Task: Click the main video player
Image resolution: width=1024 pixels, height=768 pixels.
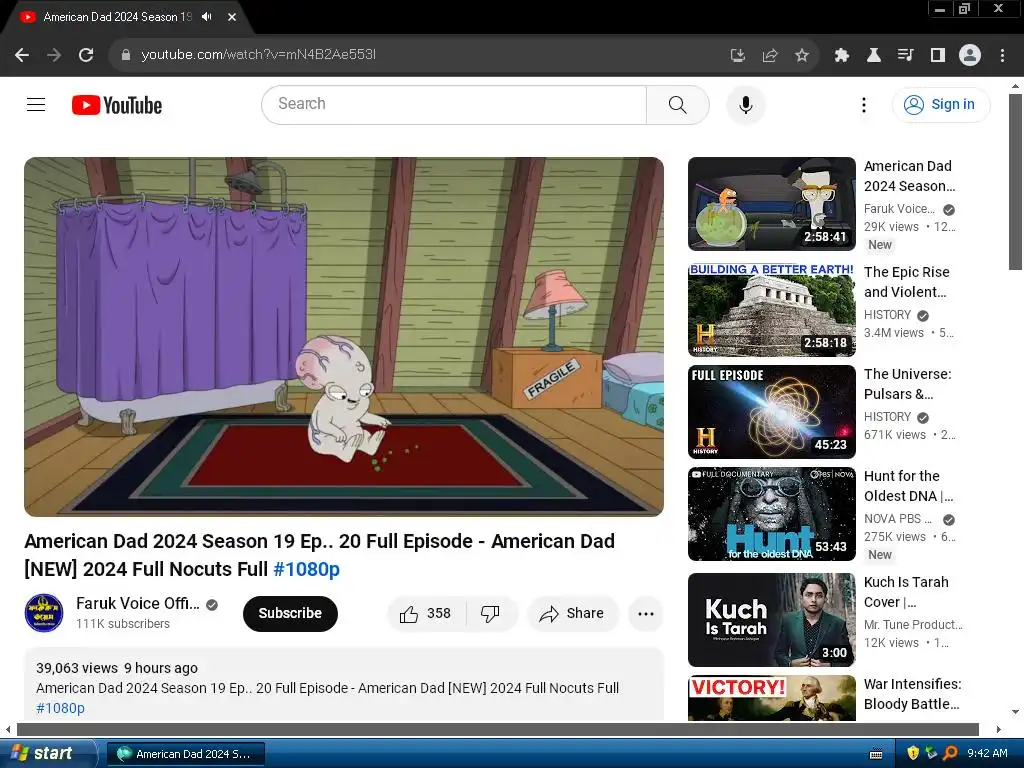Action: tap(344, 336)
